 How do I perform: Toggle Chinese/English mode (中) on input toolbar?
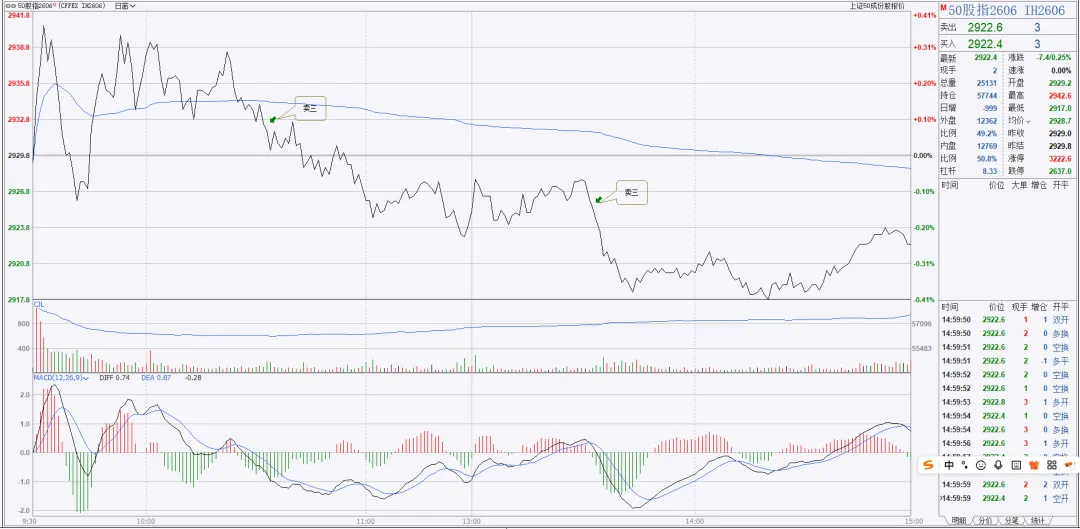[x=949, y=466]
